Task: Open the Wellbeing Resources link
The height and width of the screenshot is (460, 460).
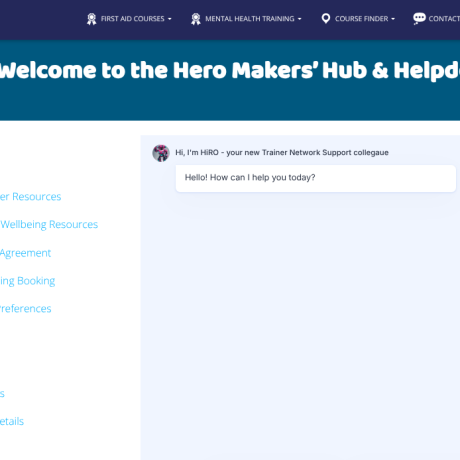Action: click(49, 225)
